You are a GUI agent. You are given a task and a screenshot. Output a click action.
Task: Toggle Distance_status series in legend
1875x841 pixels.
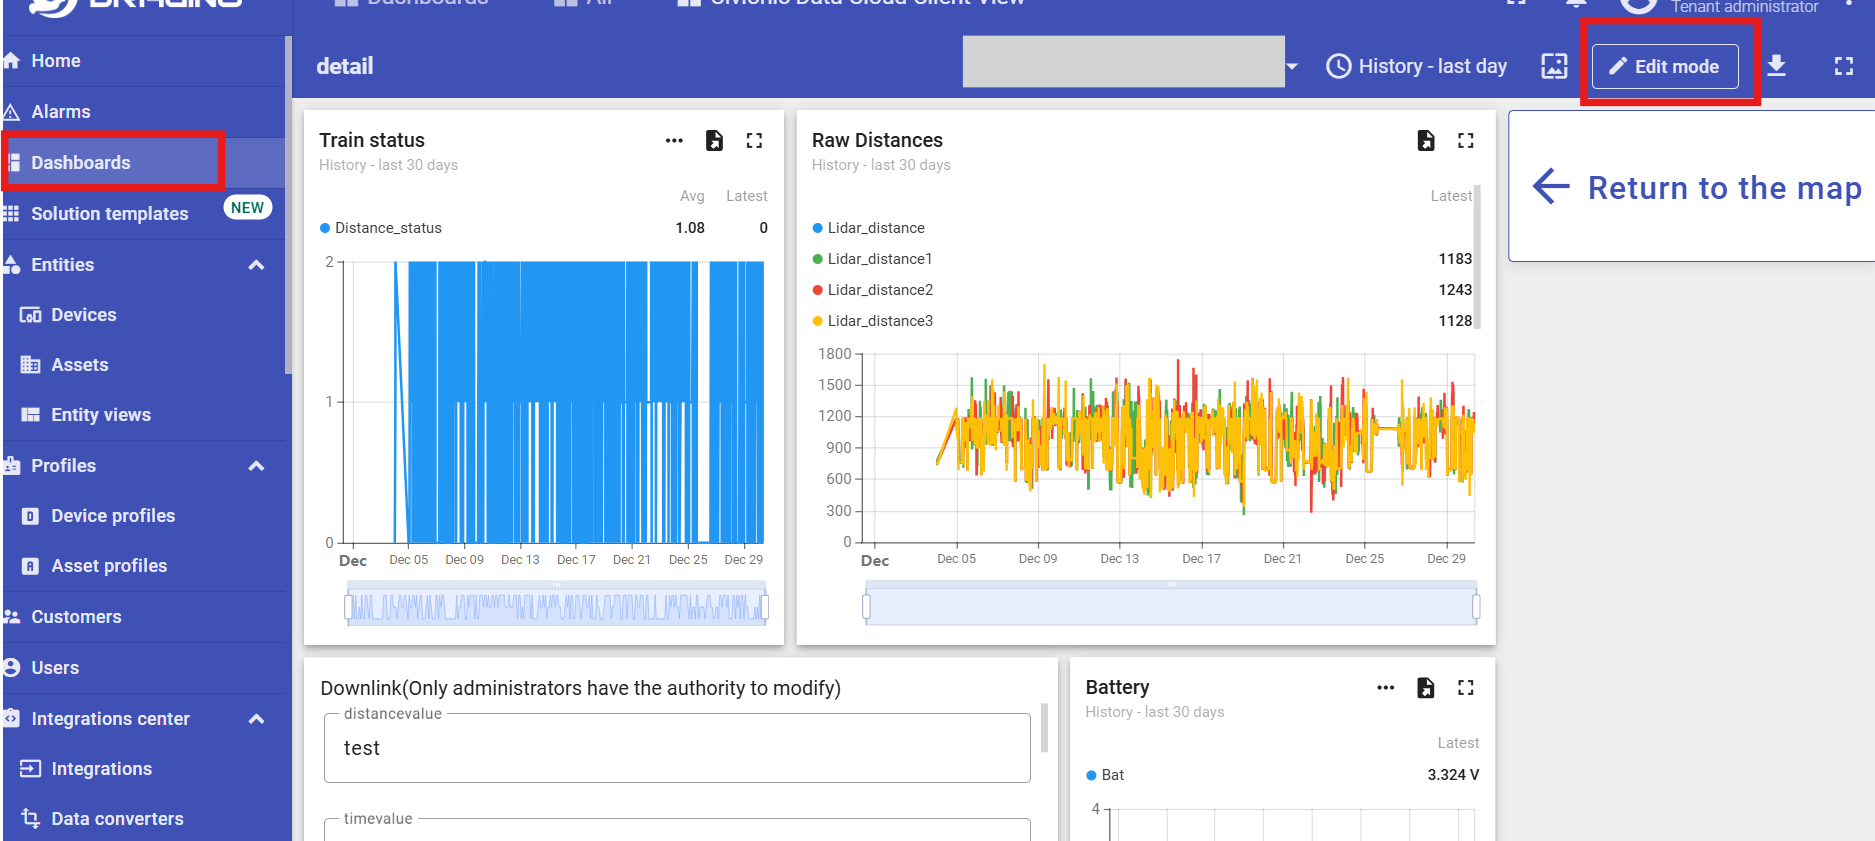click(388, 228)
